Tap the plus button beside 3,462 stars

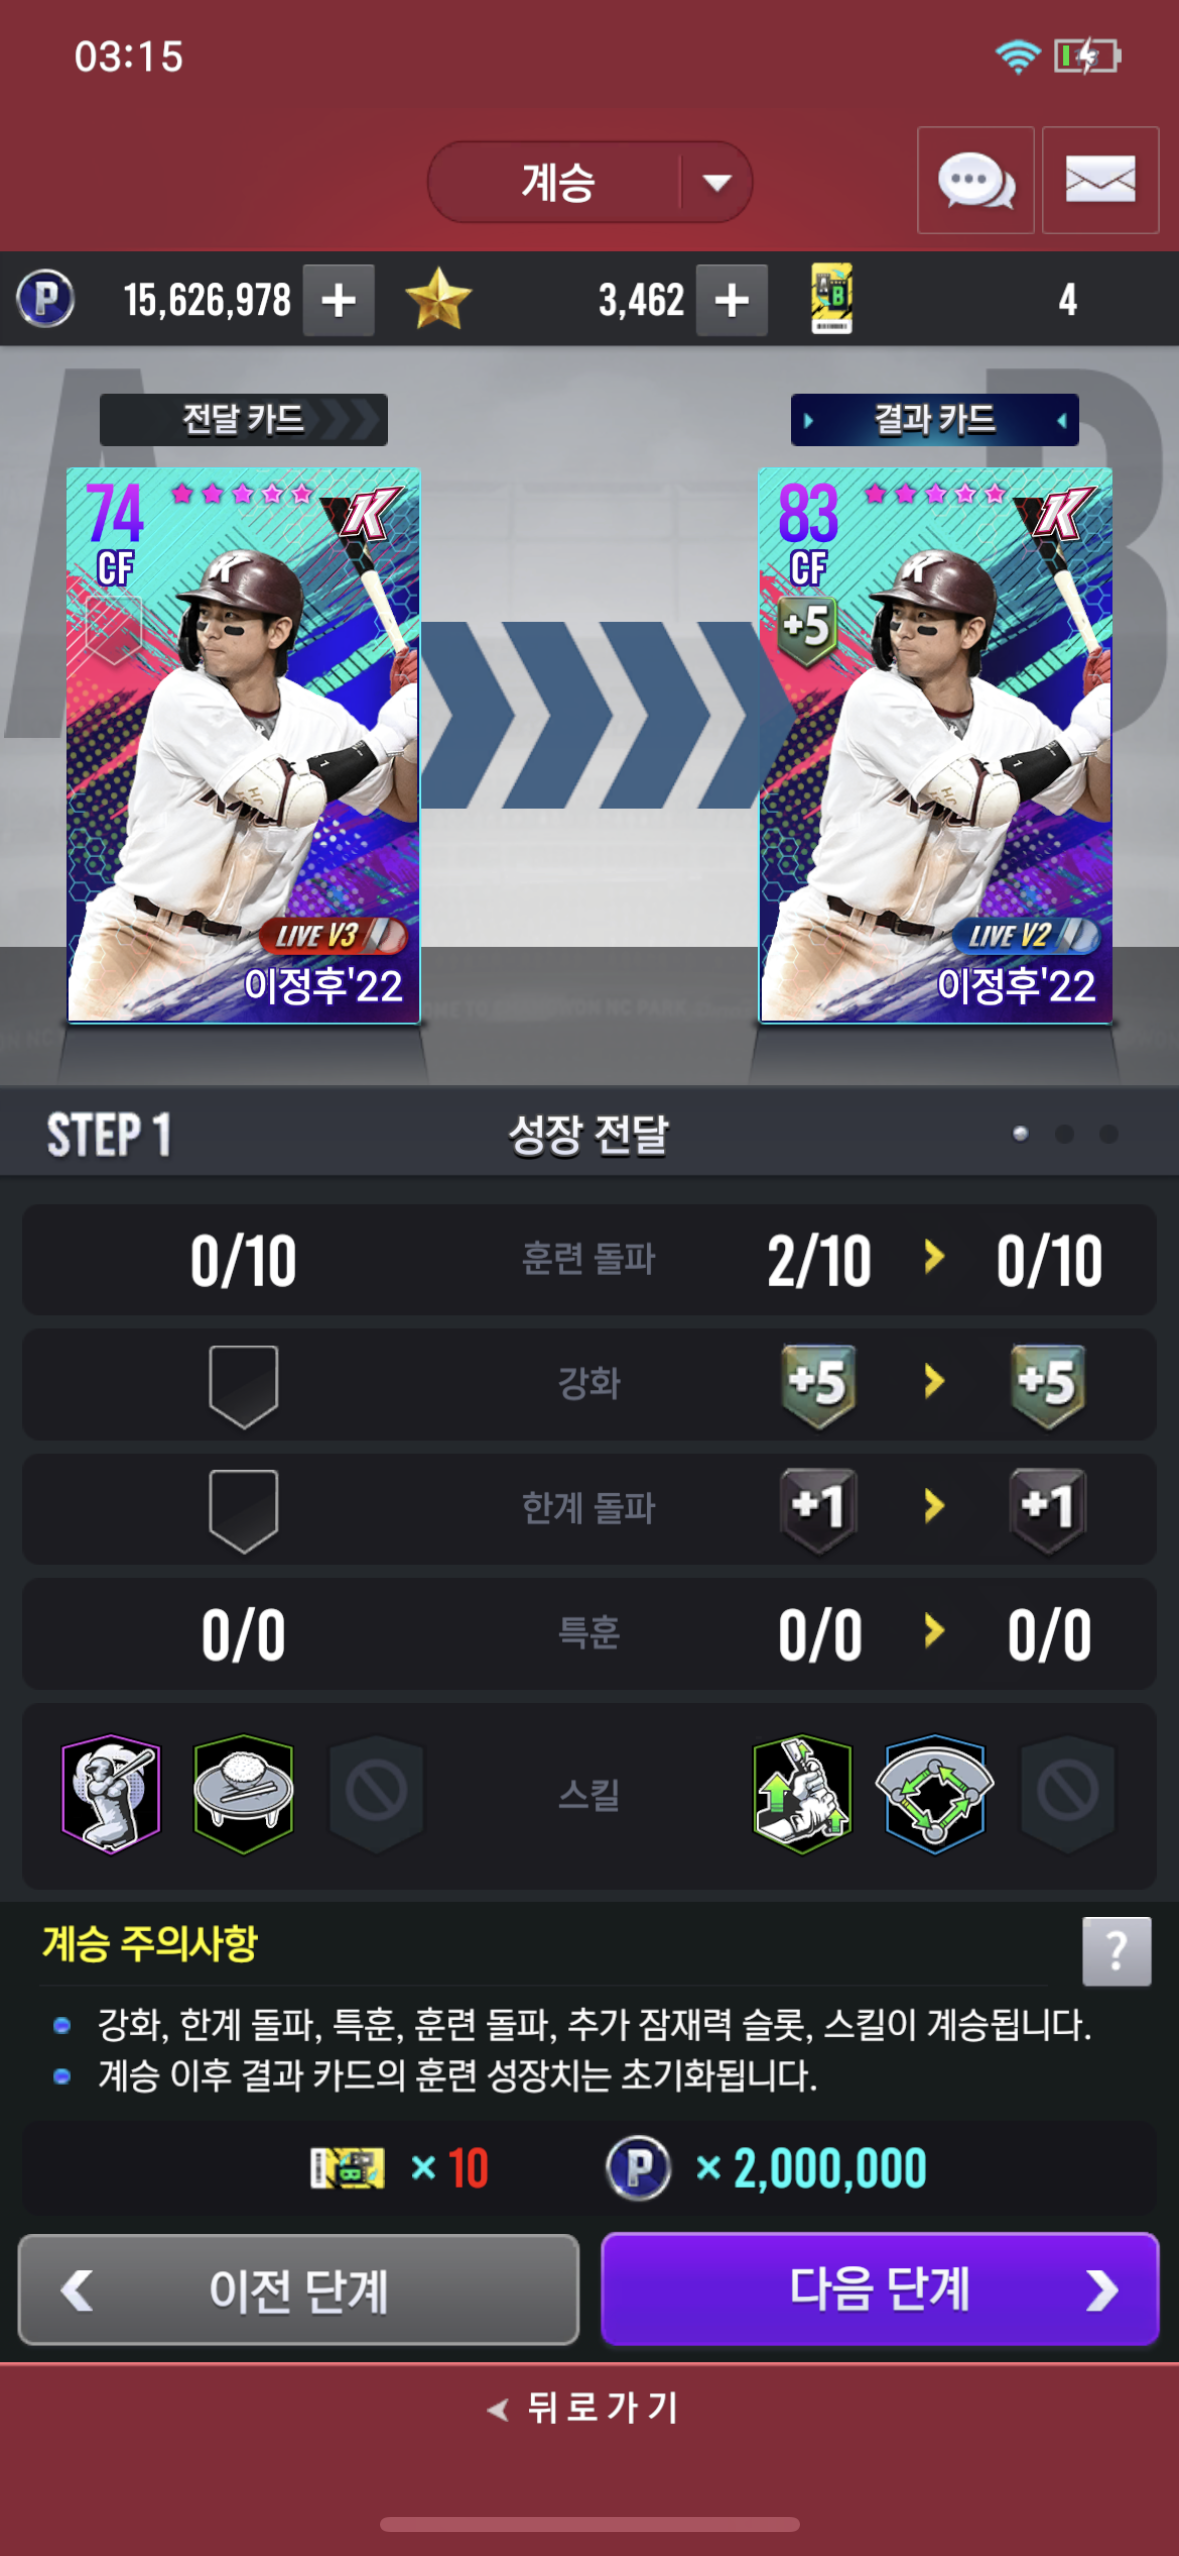pyautogui.click(x=732, y=300)
